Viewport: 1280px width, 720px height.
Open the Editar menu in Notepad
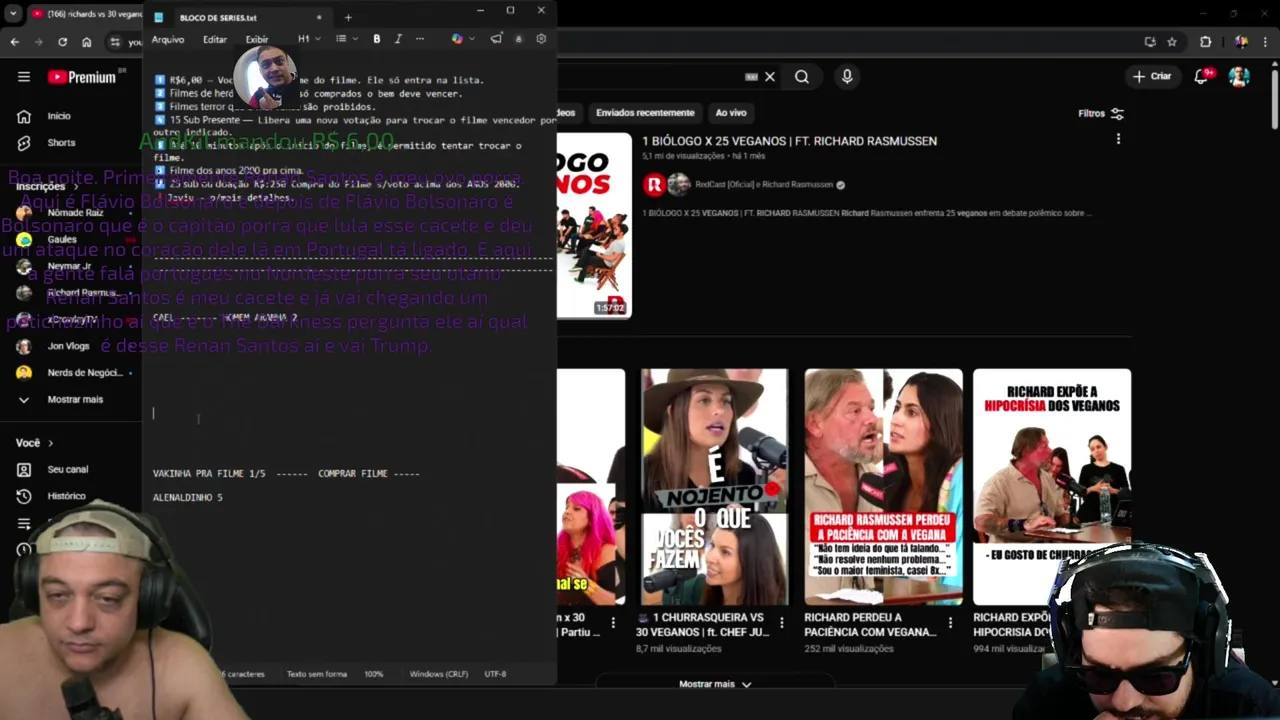[215, 39]
